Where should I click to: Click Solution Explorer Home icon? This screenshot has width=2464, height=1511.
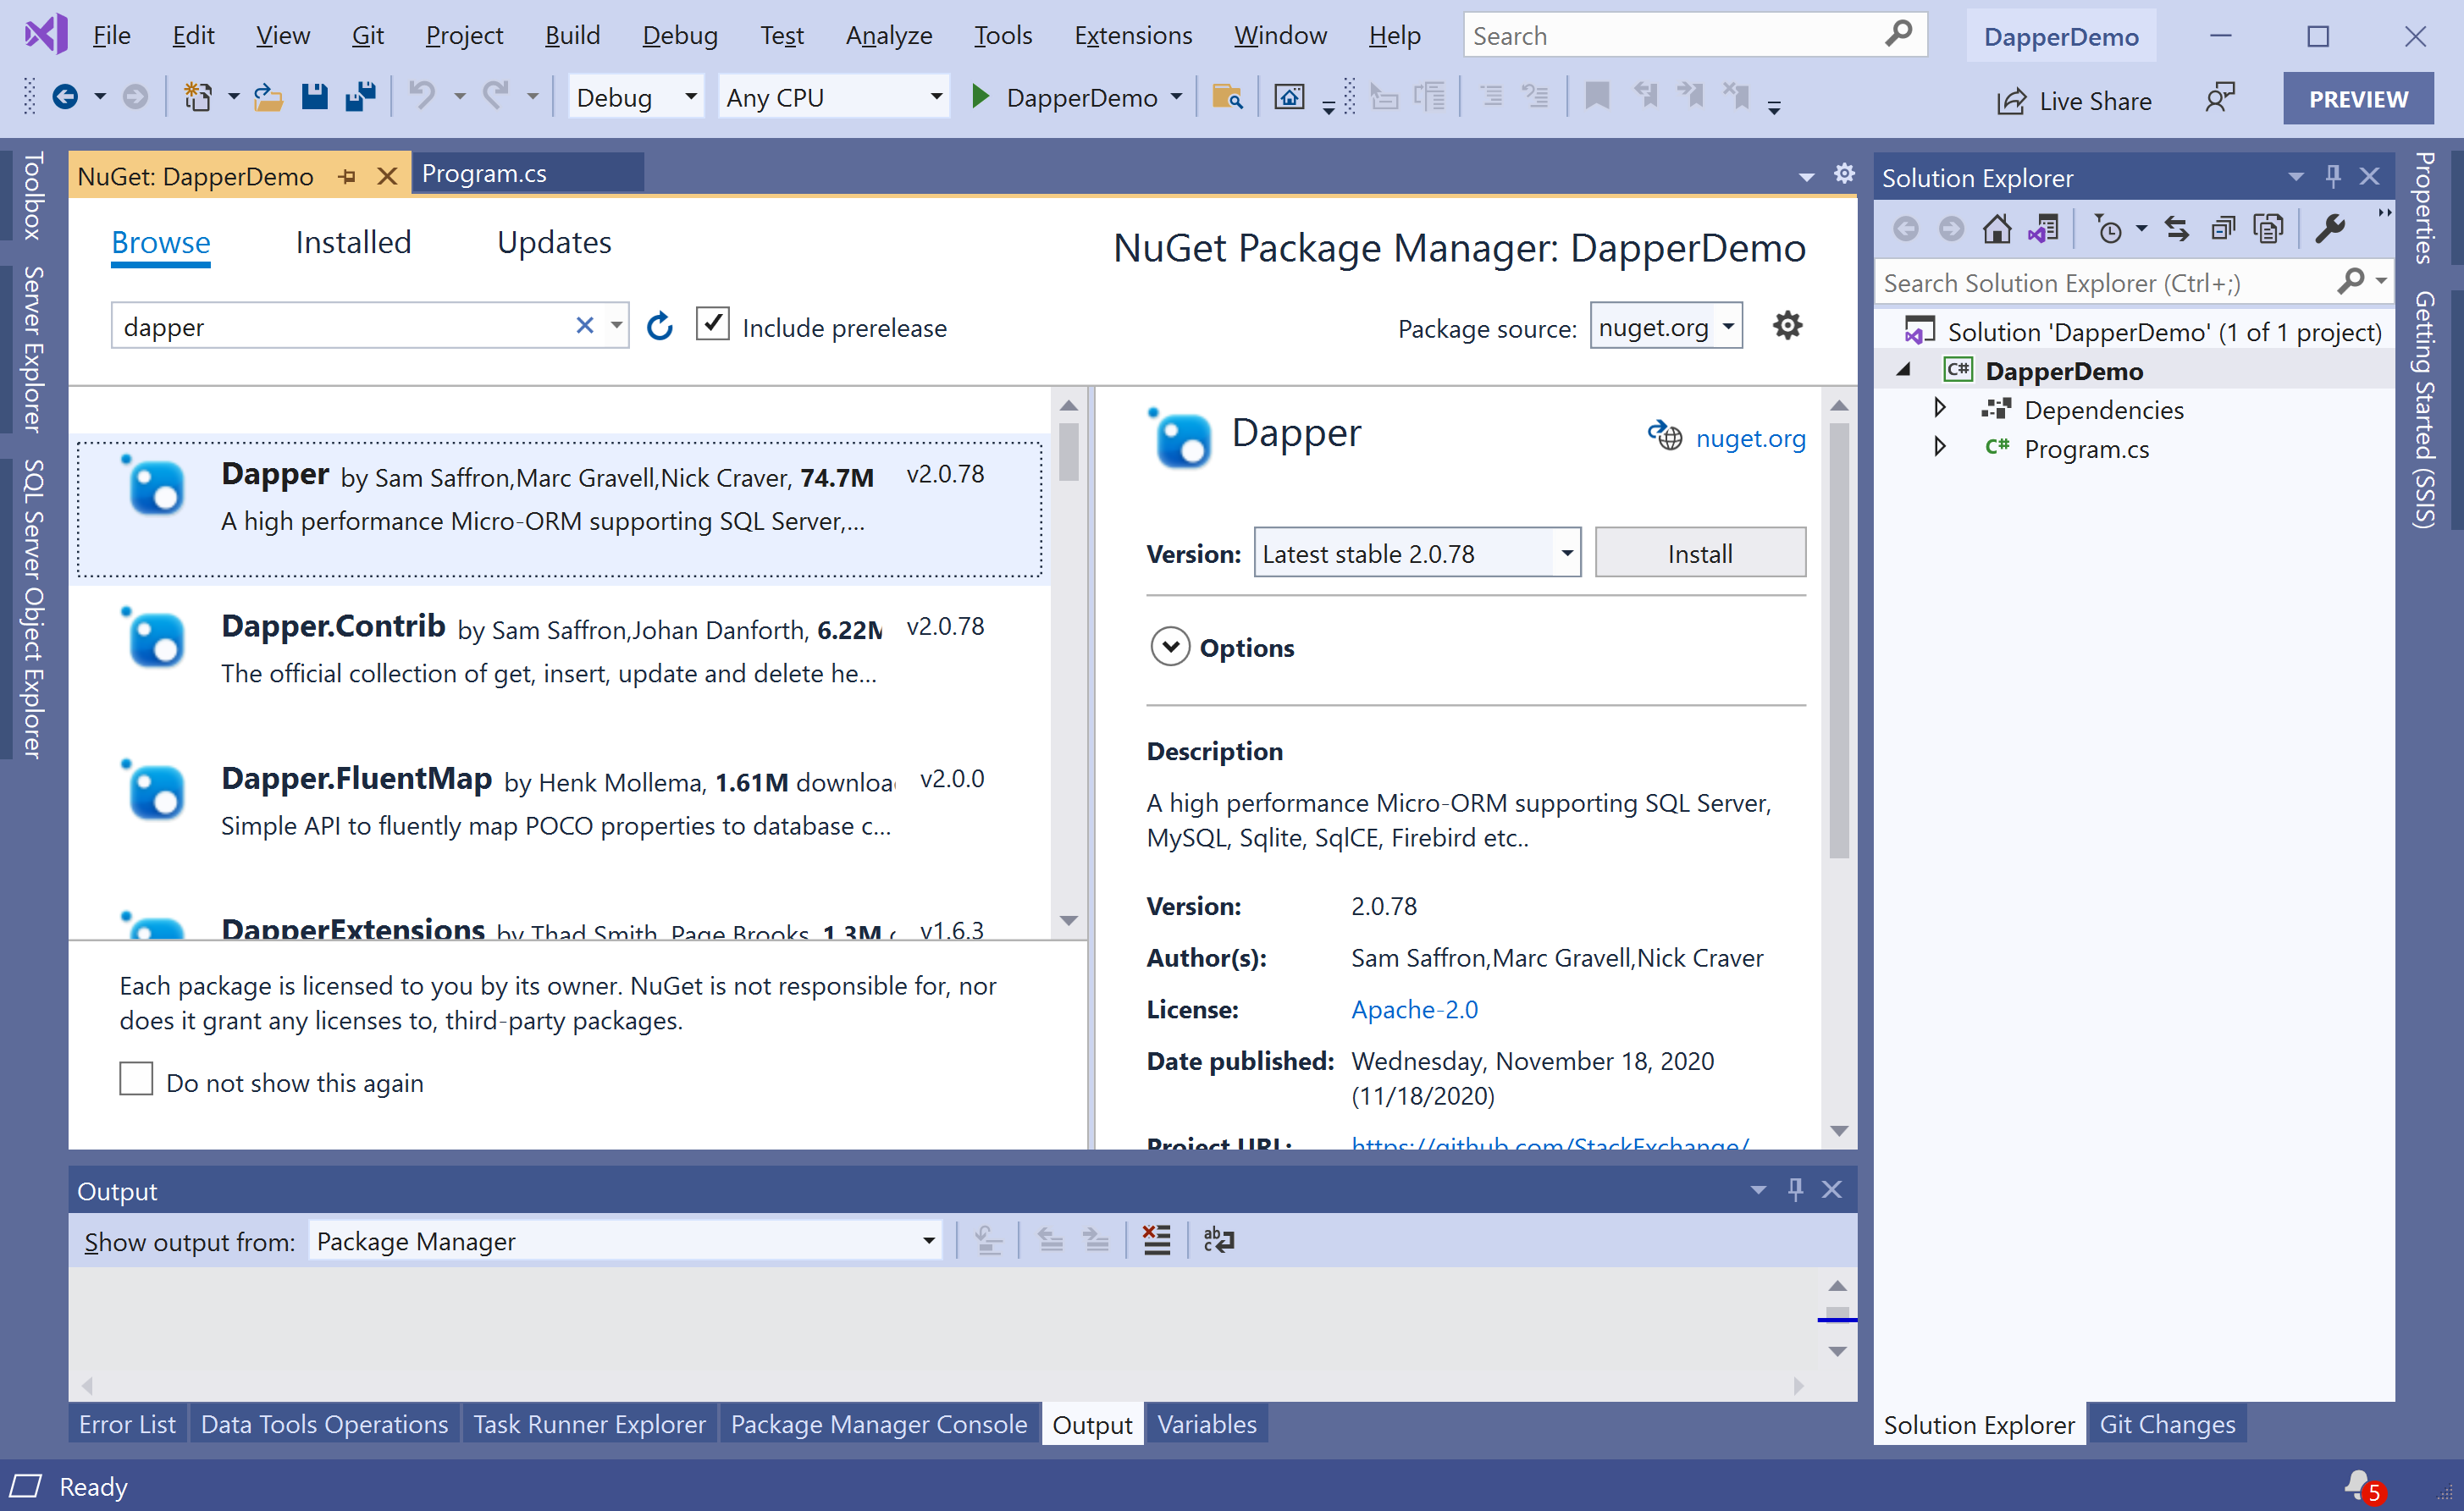coord(1996,229)
